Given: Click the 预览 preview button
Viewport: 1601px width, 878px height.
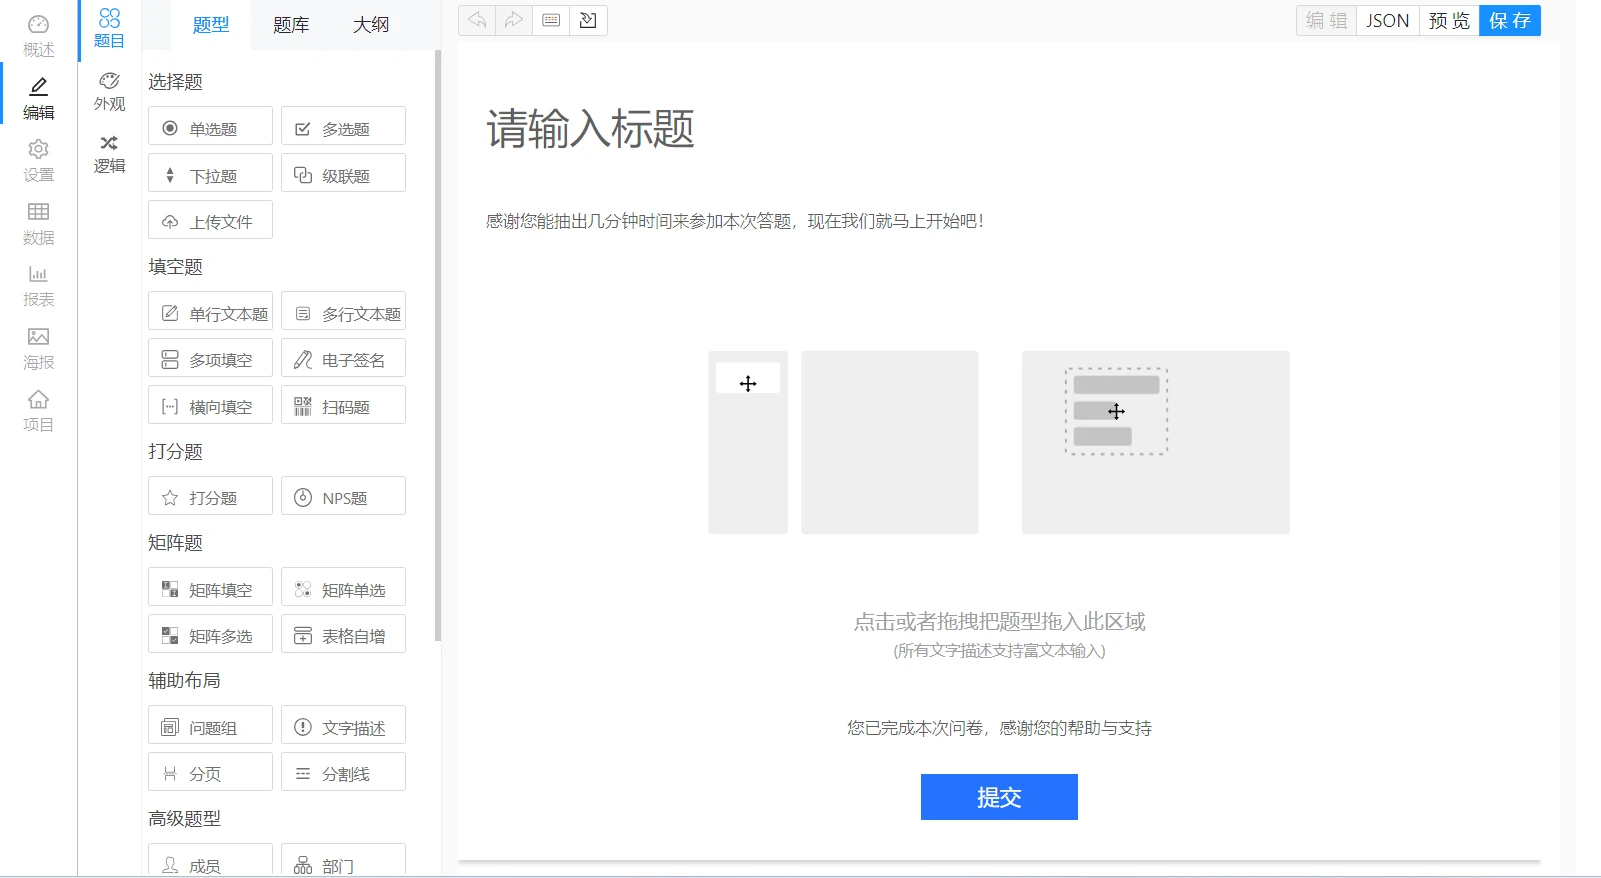Looking at the screenshot, I should pyautogui.click(x=1449, y=21).
